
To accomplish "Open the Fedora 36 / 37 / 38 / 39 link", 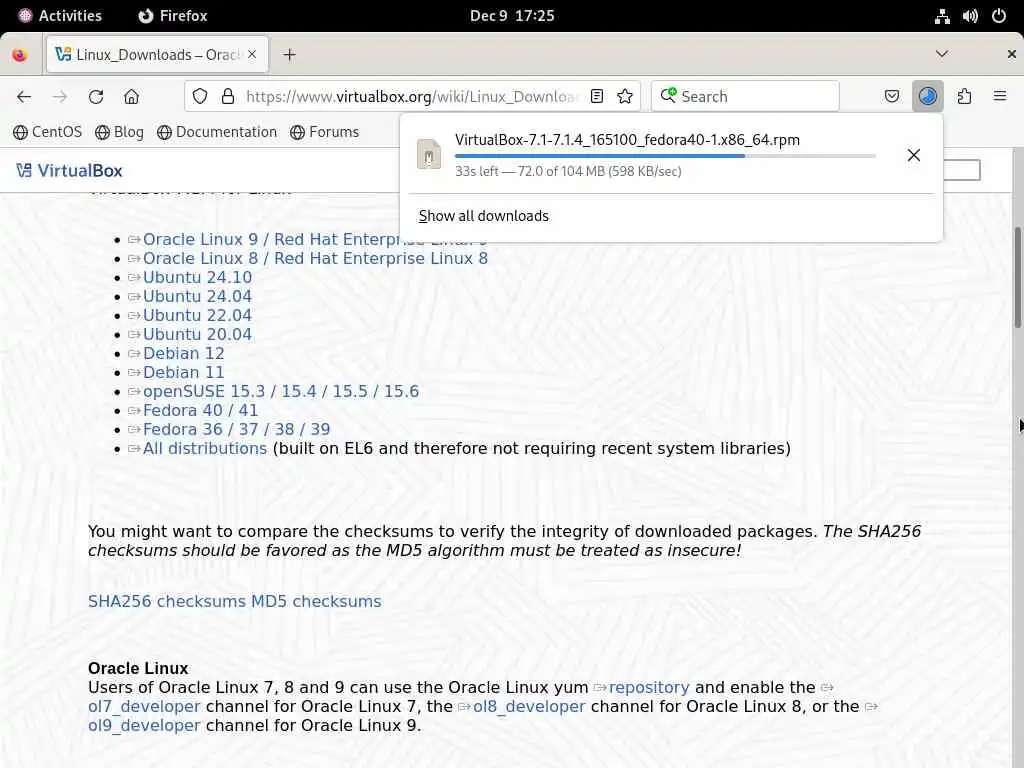I will (236, 429).
